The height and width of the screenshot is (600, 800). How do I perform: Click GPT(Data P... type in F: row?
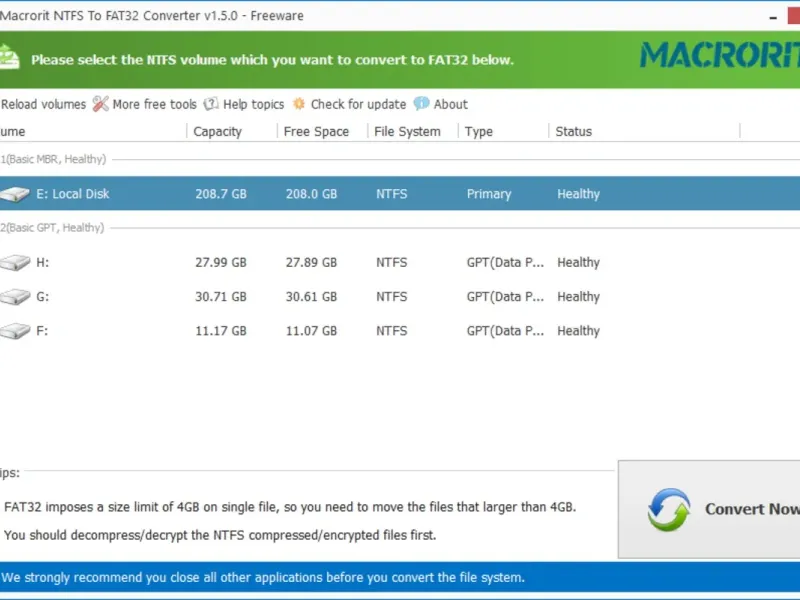(x=505, y=331)
